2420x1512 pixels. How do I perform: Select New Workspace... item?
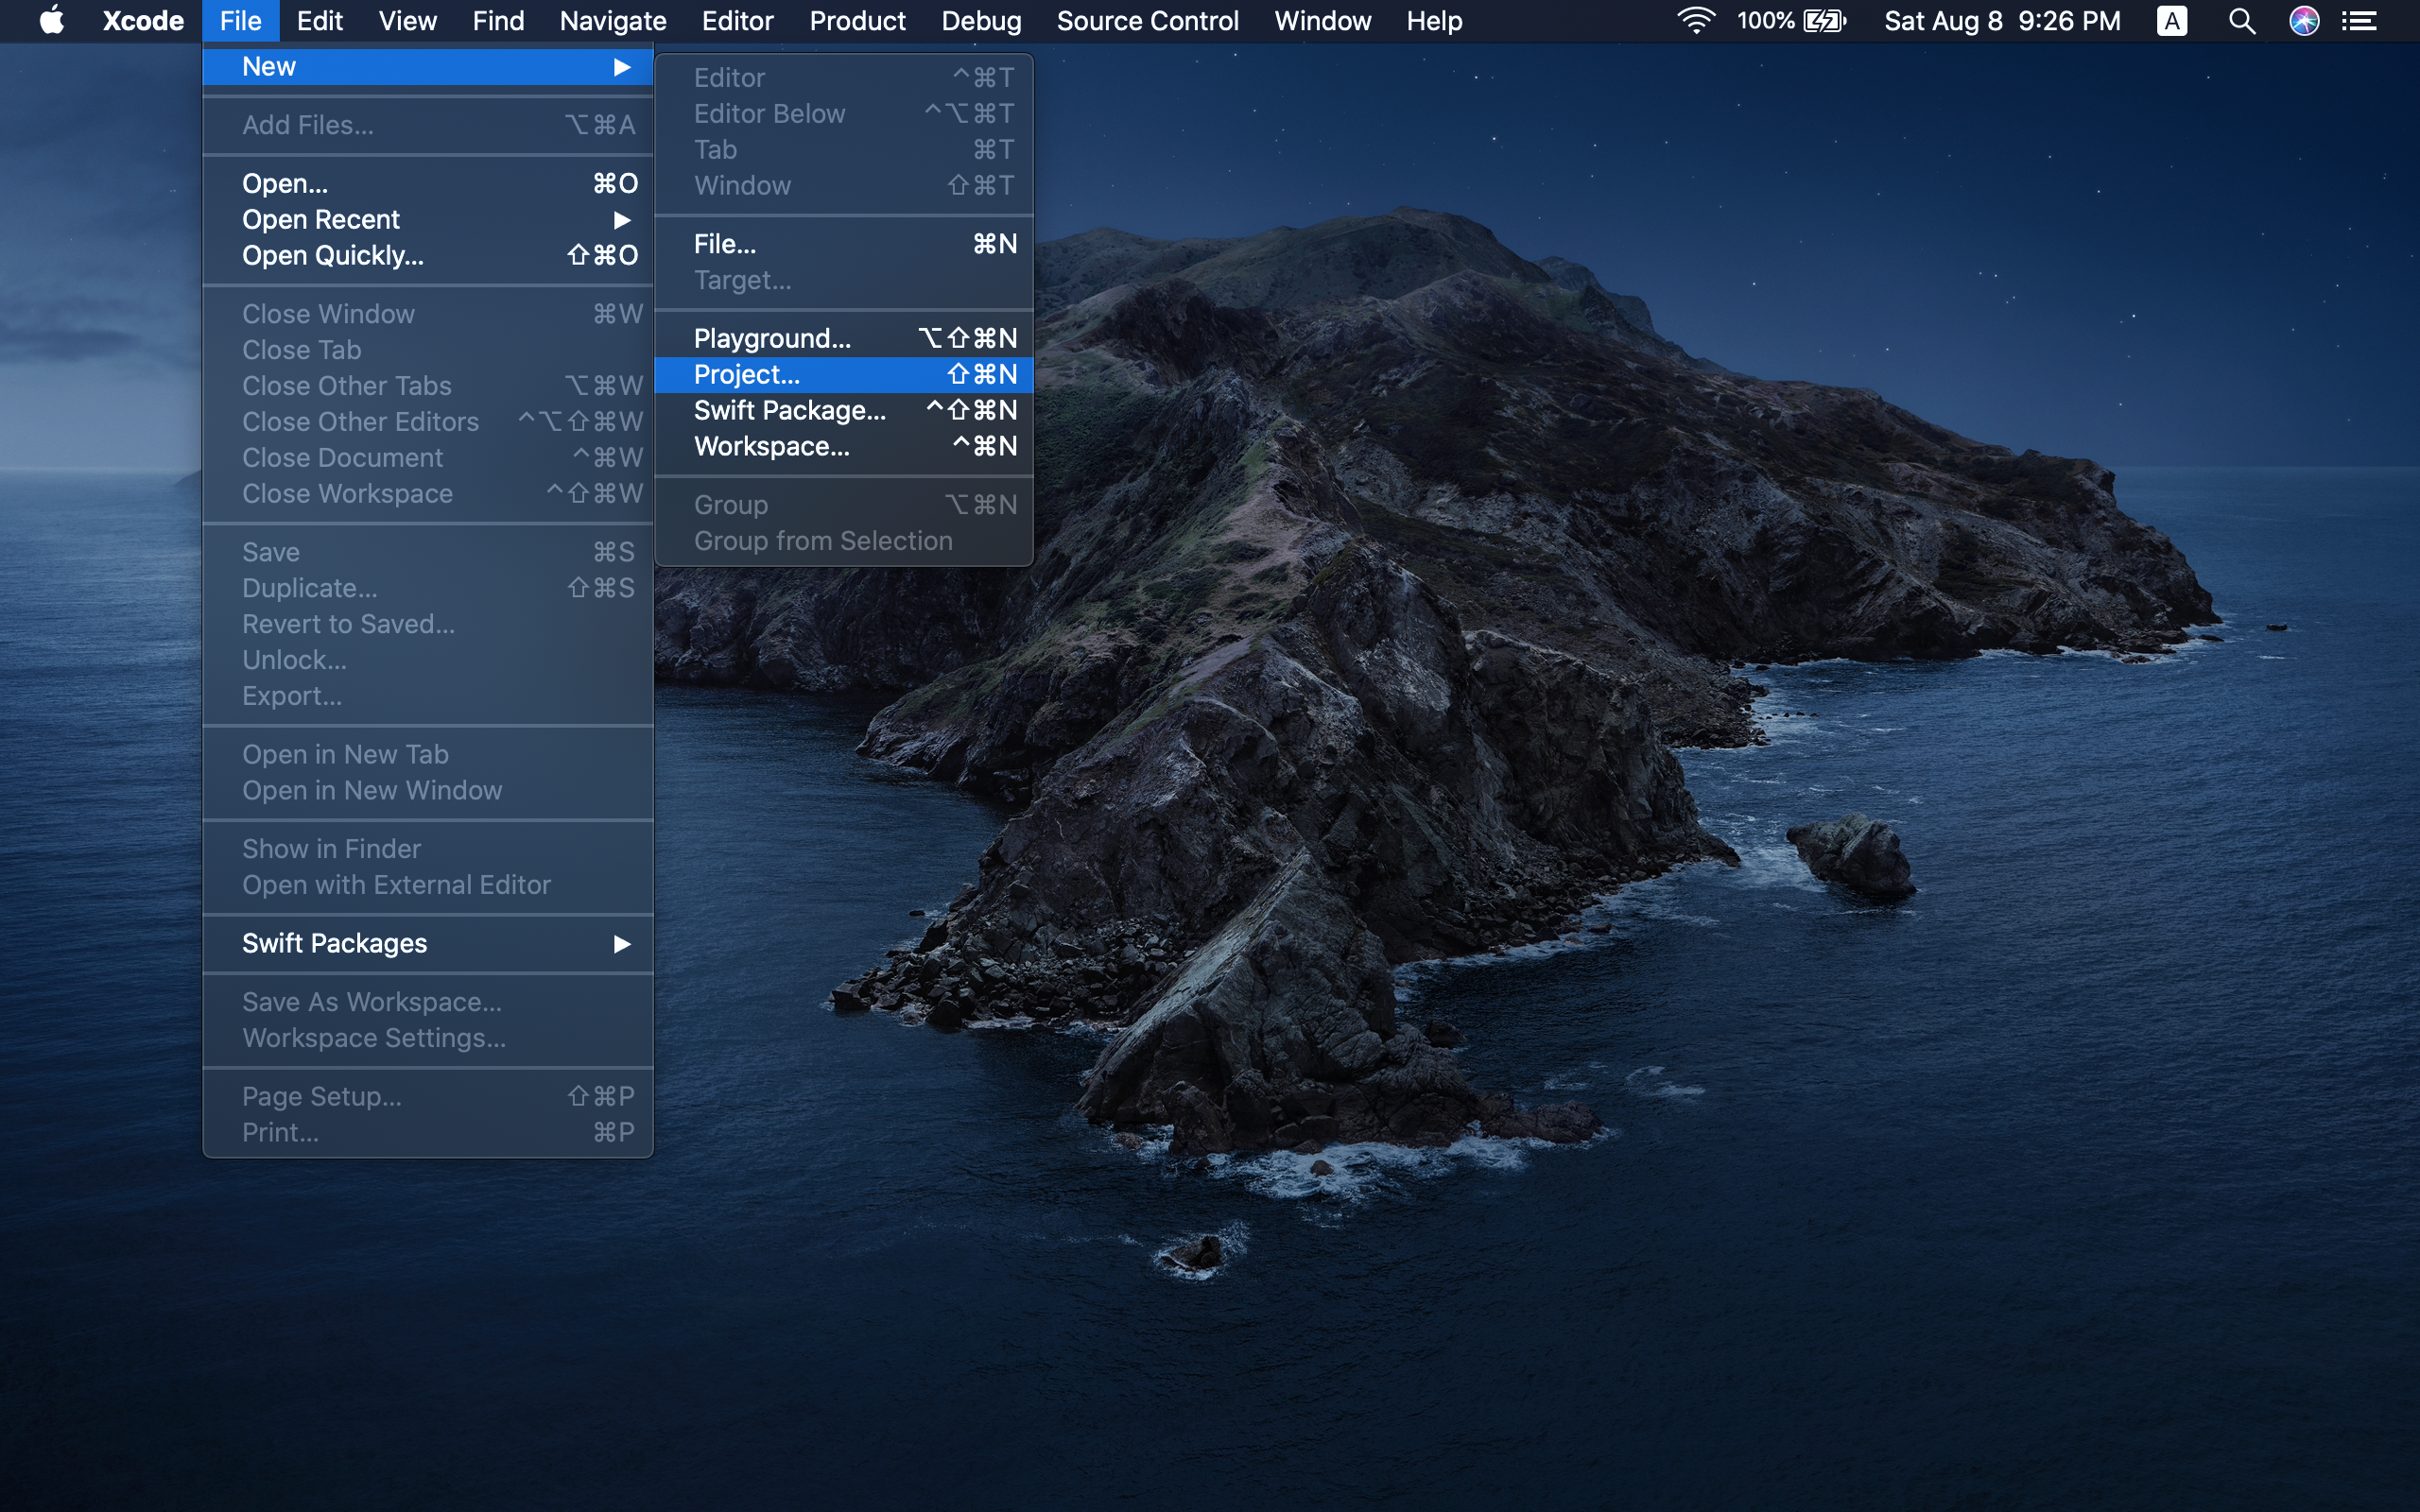coord(844,446)
